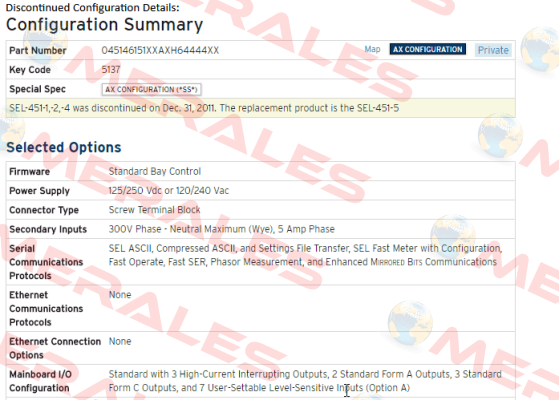Click the Selected Options heading

click(64, 147)
